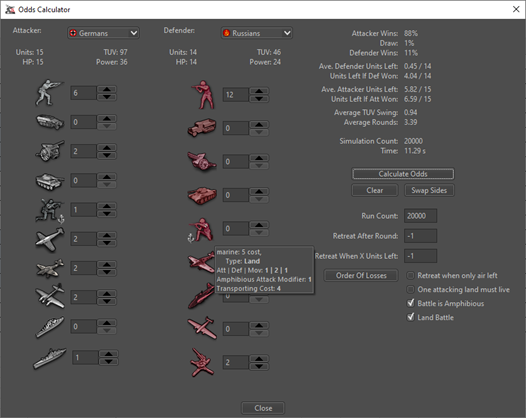The height and width of the screenshot is (418, 526).
Task: Click the Russian marine unit icon
Action: (201, 229)
